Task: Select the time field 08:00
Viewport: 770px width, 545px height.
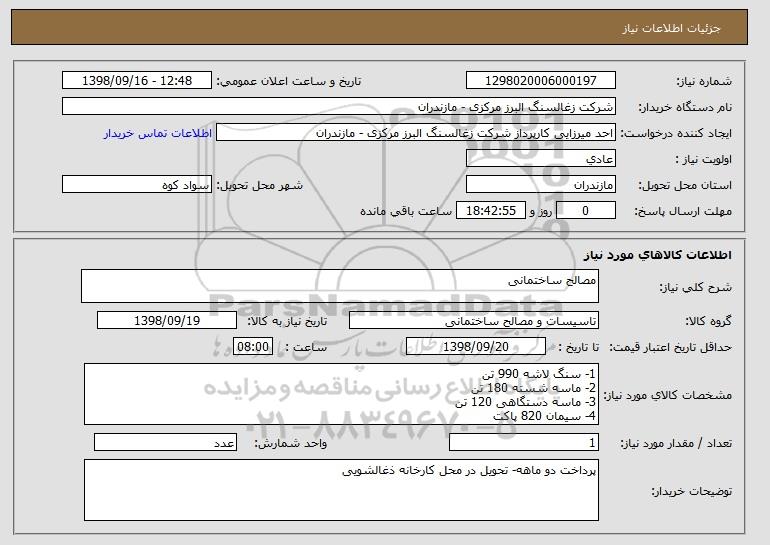Action: point(253,347)
